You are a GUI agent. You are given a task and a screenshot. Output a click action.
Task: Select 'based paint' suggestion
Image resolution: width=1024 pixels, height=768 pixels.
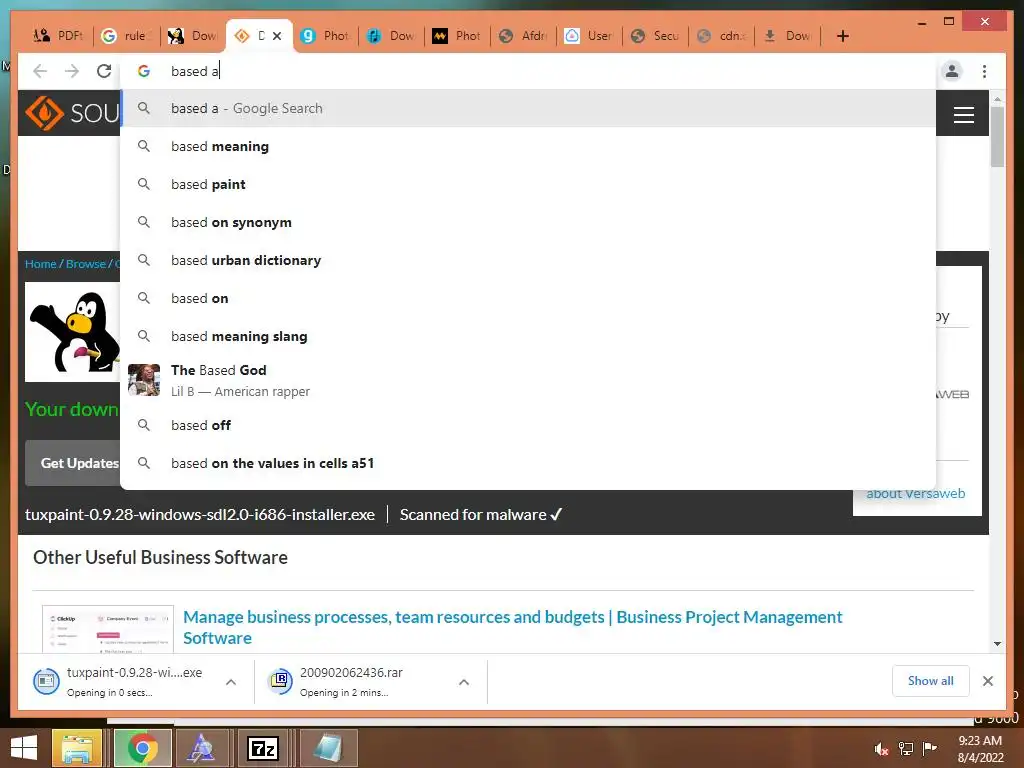(x=528, y=184)
